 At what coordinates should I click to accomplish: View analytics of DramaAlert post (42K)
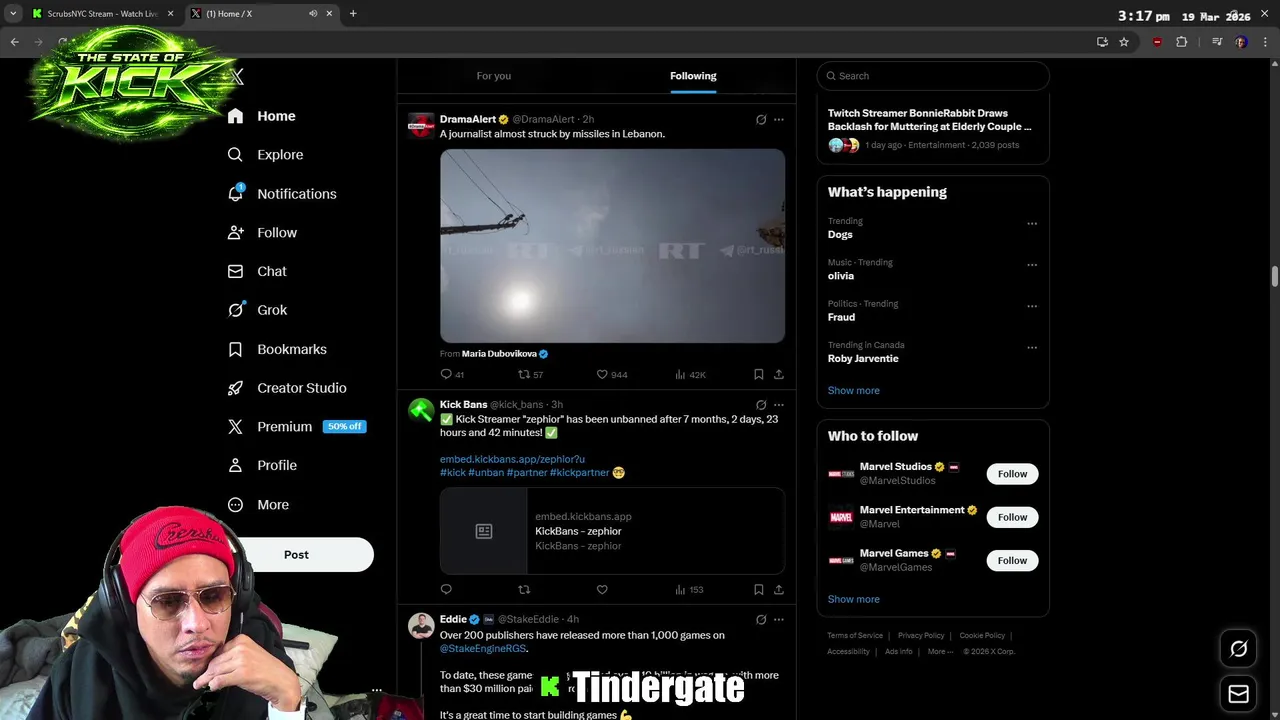(x=690, y=374)
